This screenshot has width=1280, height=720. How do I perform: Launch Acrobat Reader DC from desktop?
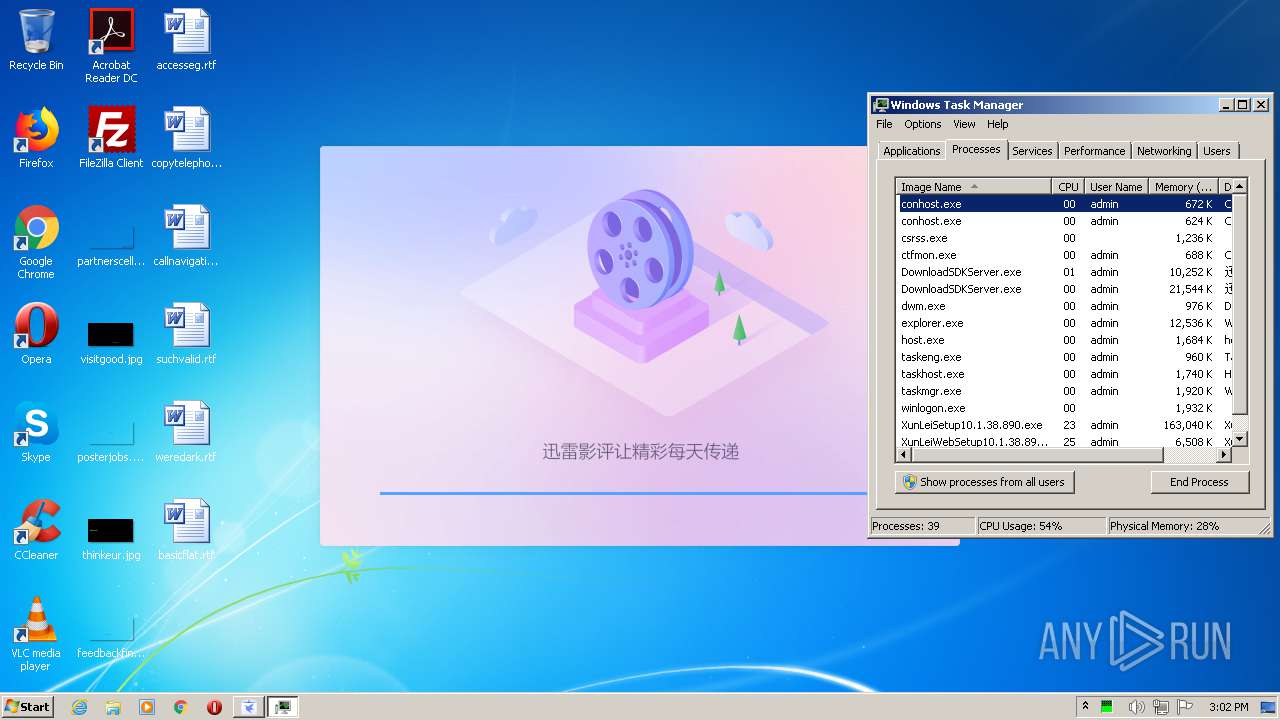(x=111, y=46)
